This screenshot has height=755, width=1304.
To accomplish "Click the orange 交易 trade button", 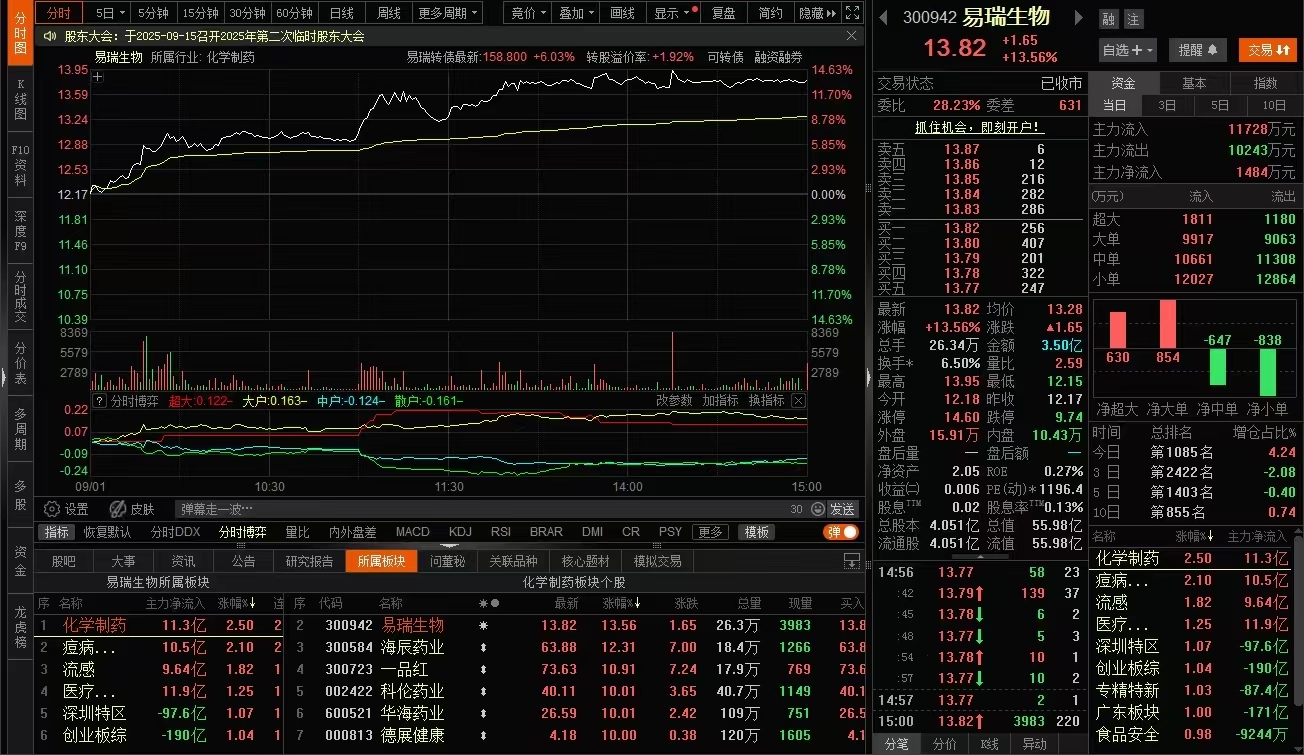I will click(x=1268, y=49).
